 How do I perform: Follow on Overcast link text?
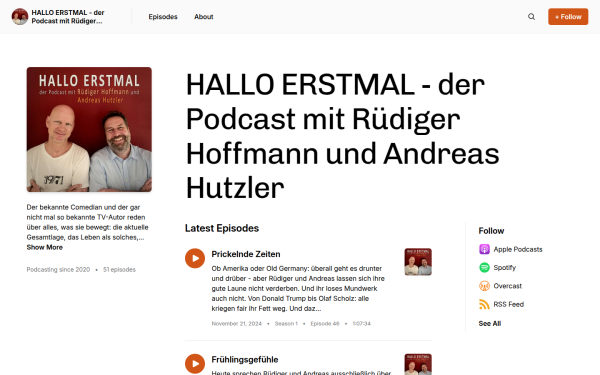coord(507,286)
